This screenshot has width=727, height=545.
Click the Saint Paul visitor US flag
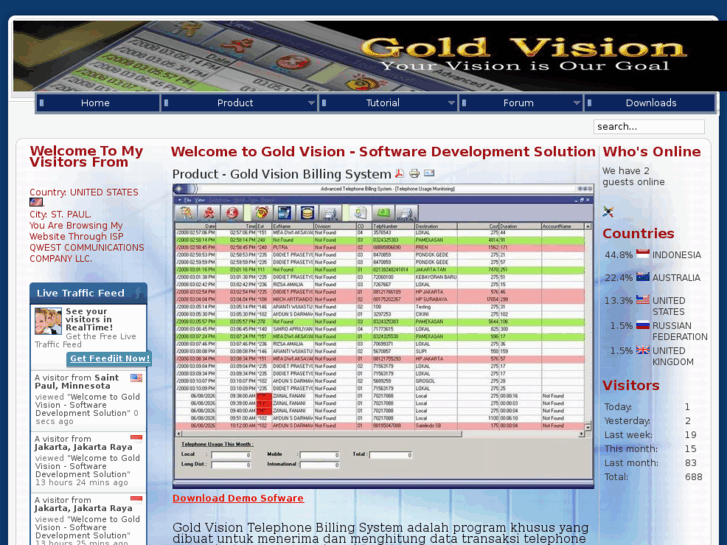(136, 378)
